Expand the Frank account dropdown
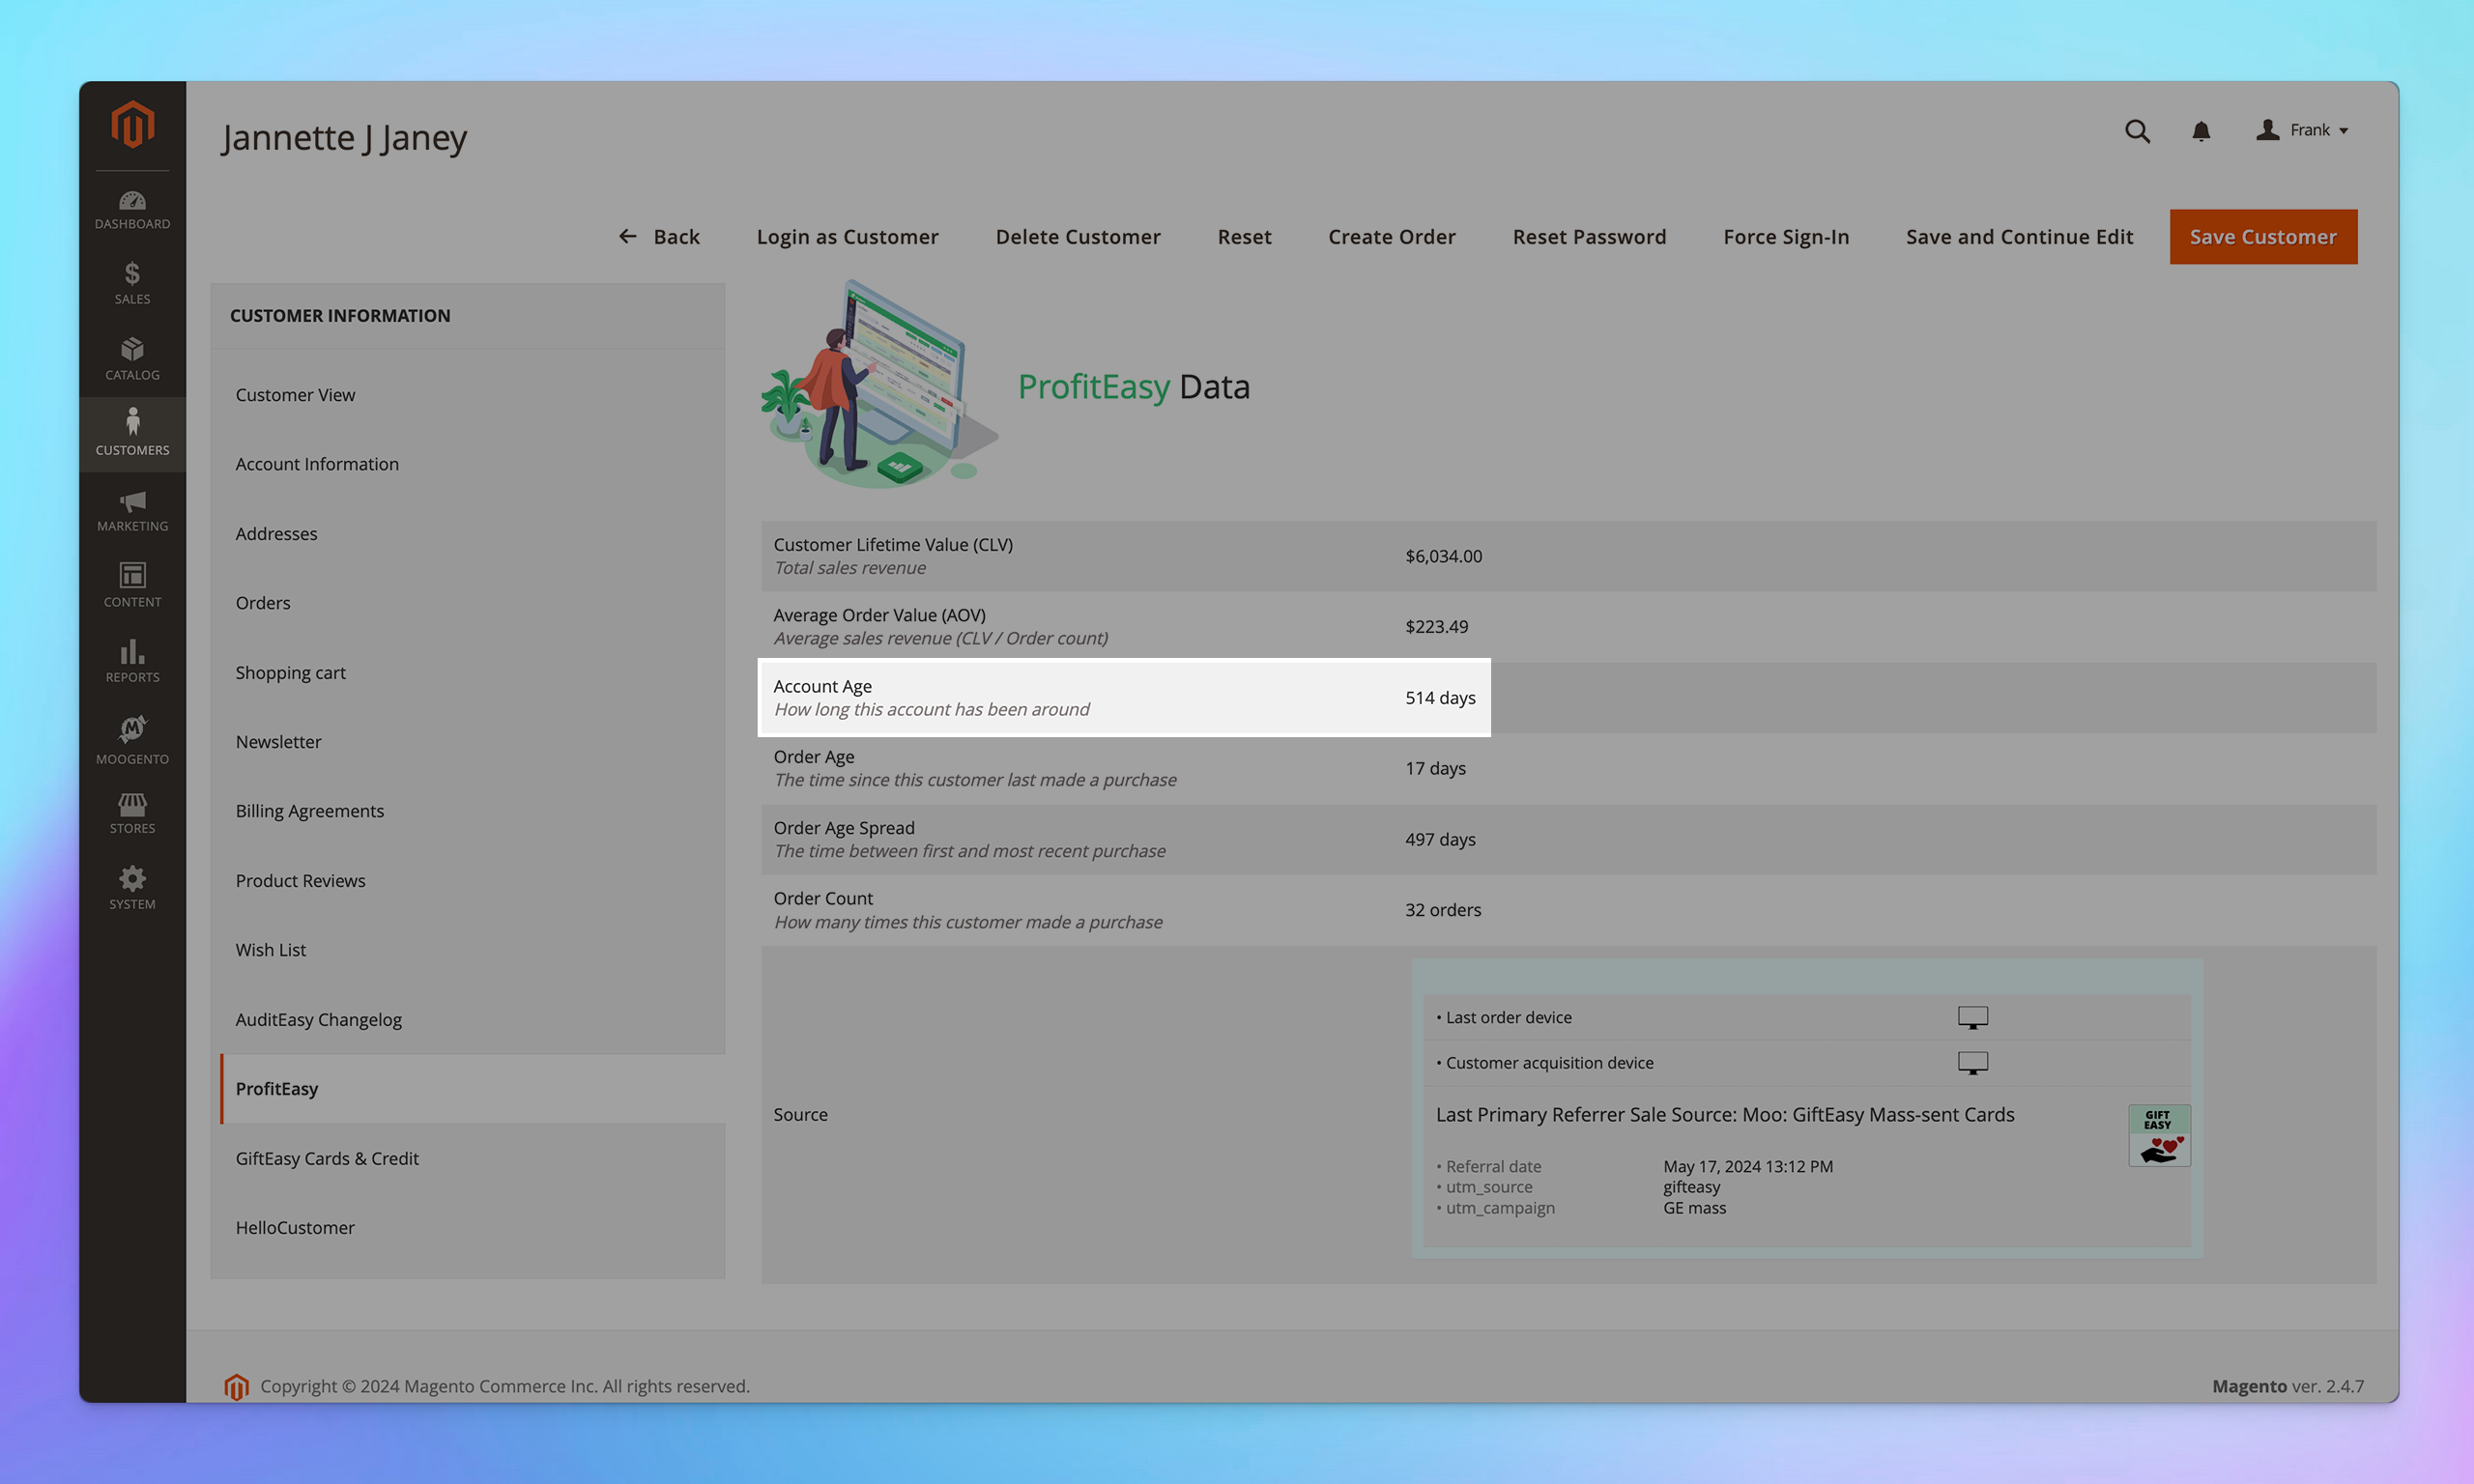Image resolution: width=2474 pixels, height=1484 pixels. pyautogui.click(x=2301, y=131)
